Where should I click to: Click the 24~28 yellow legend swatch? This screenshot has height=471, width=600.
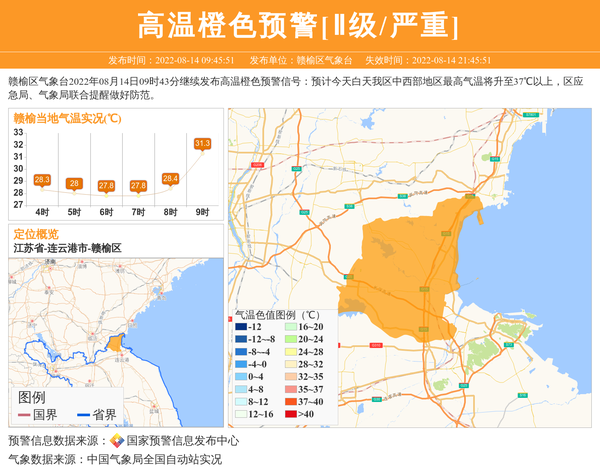tap(290, 352)
